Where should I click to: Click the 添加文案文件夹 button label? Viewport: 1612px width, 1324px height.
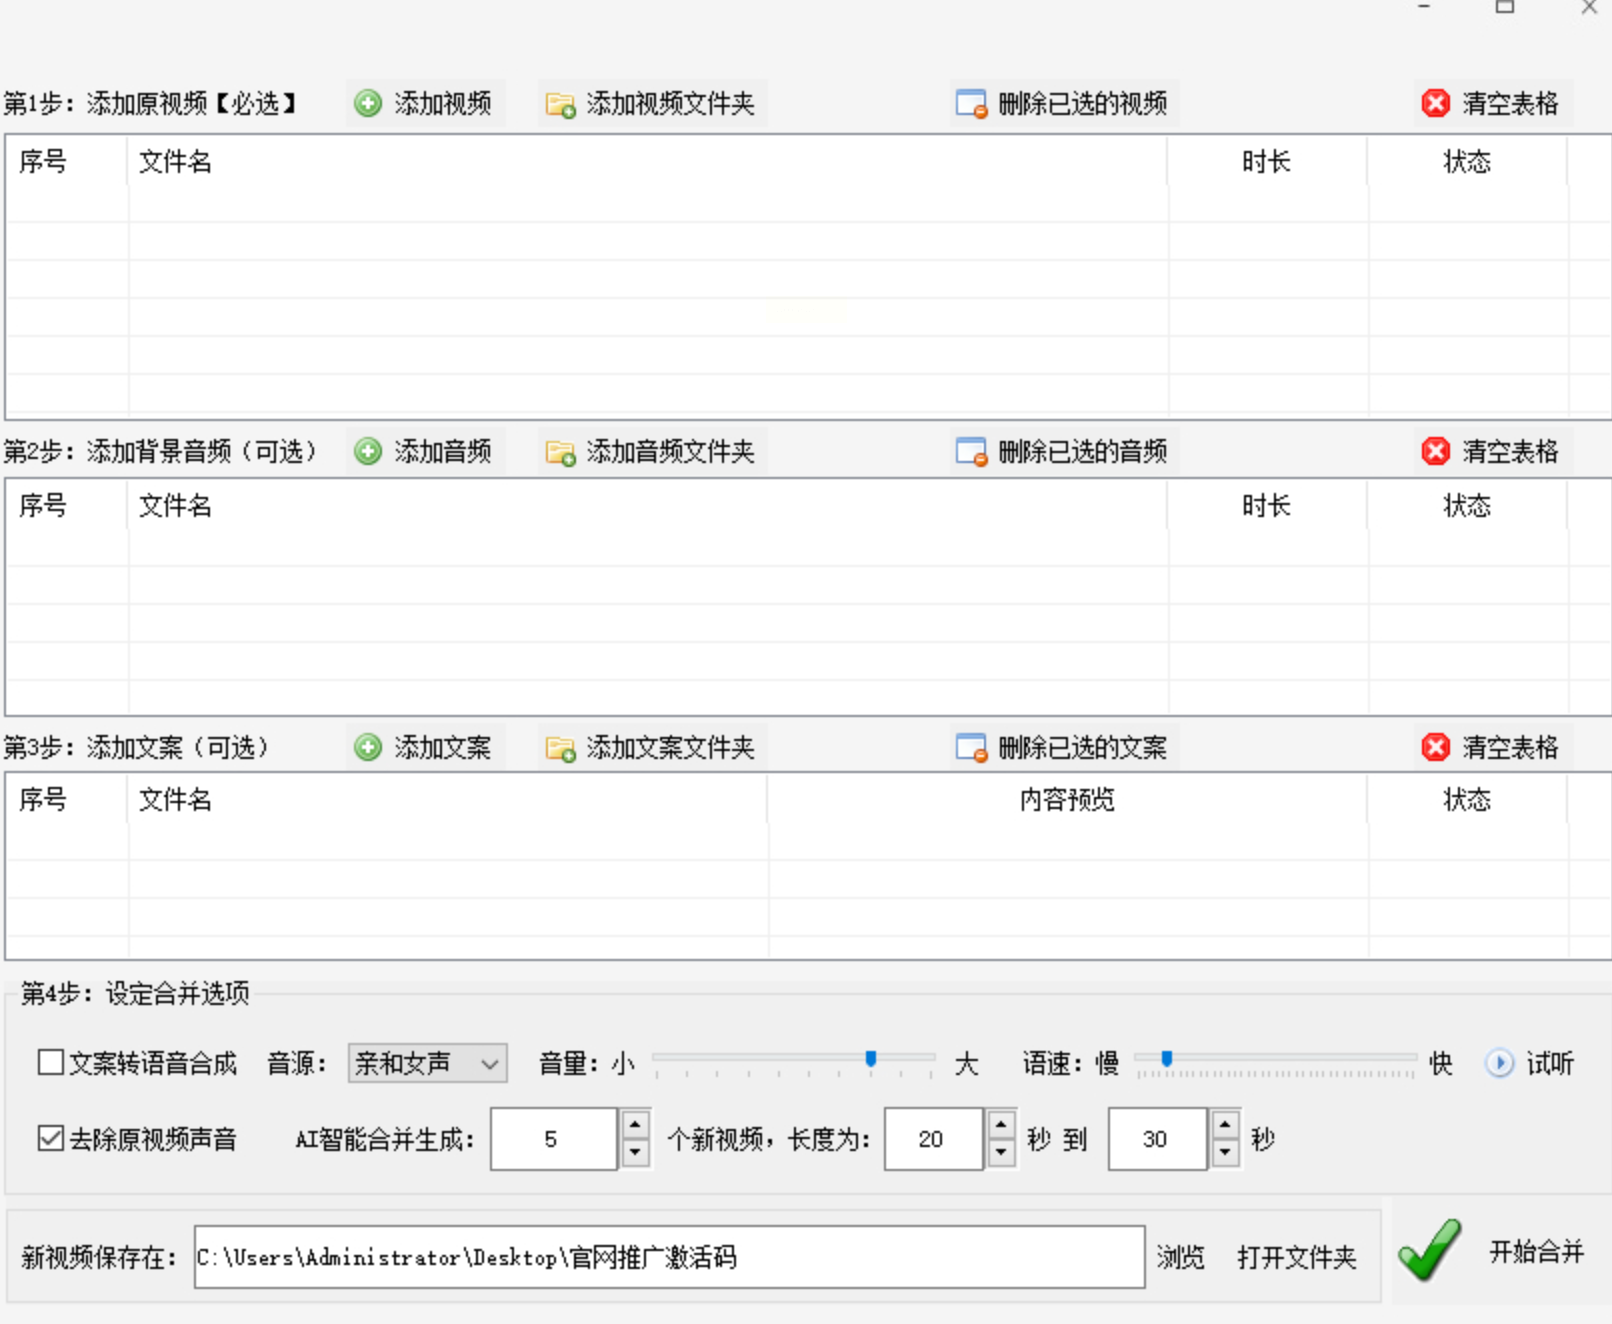coord(670,747)
